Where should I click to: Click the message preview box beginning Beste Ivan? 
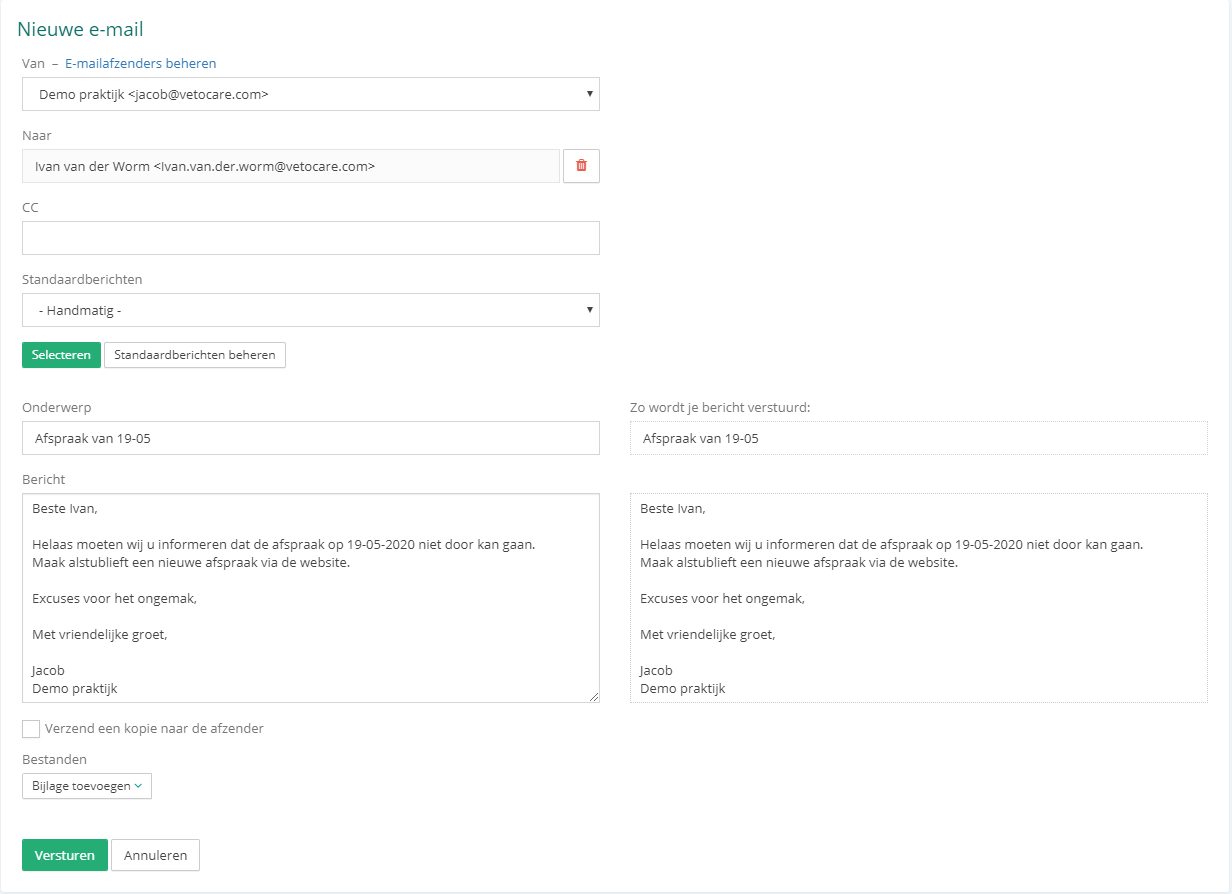point(919,598)
